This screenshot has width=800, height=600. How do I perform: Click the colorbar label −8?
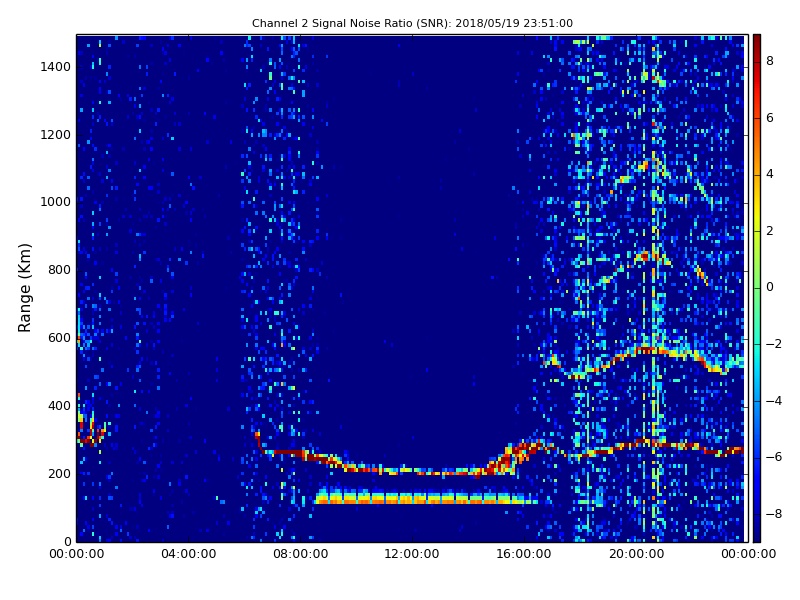pyautogui.click(x=774, y=514)
